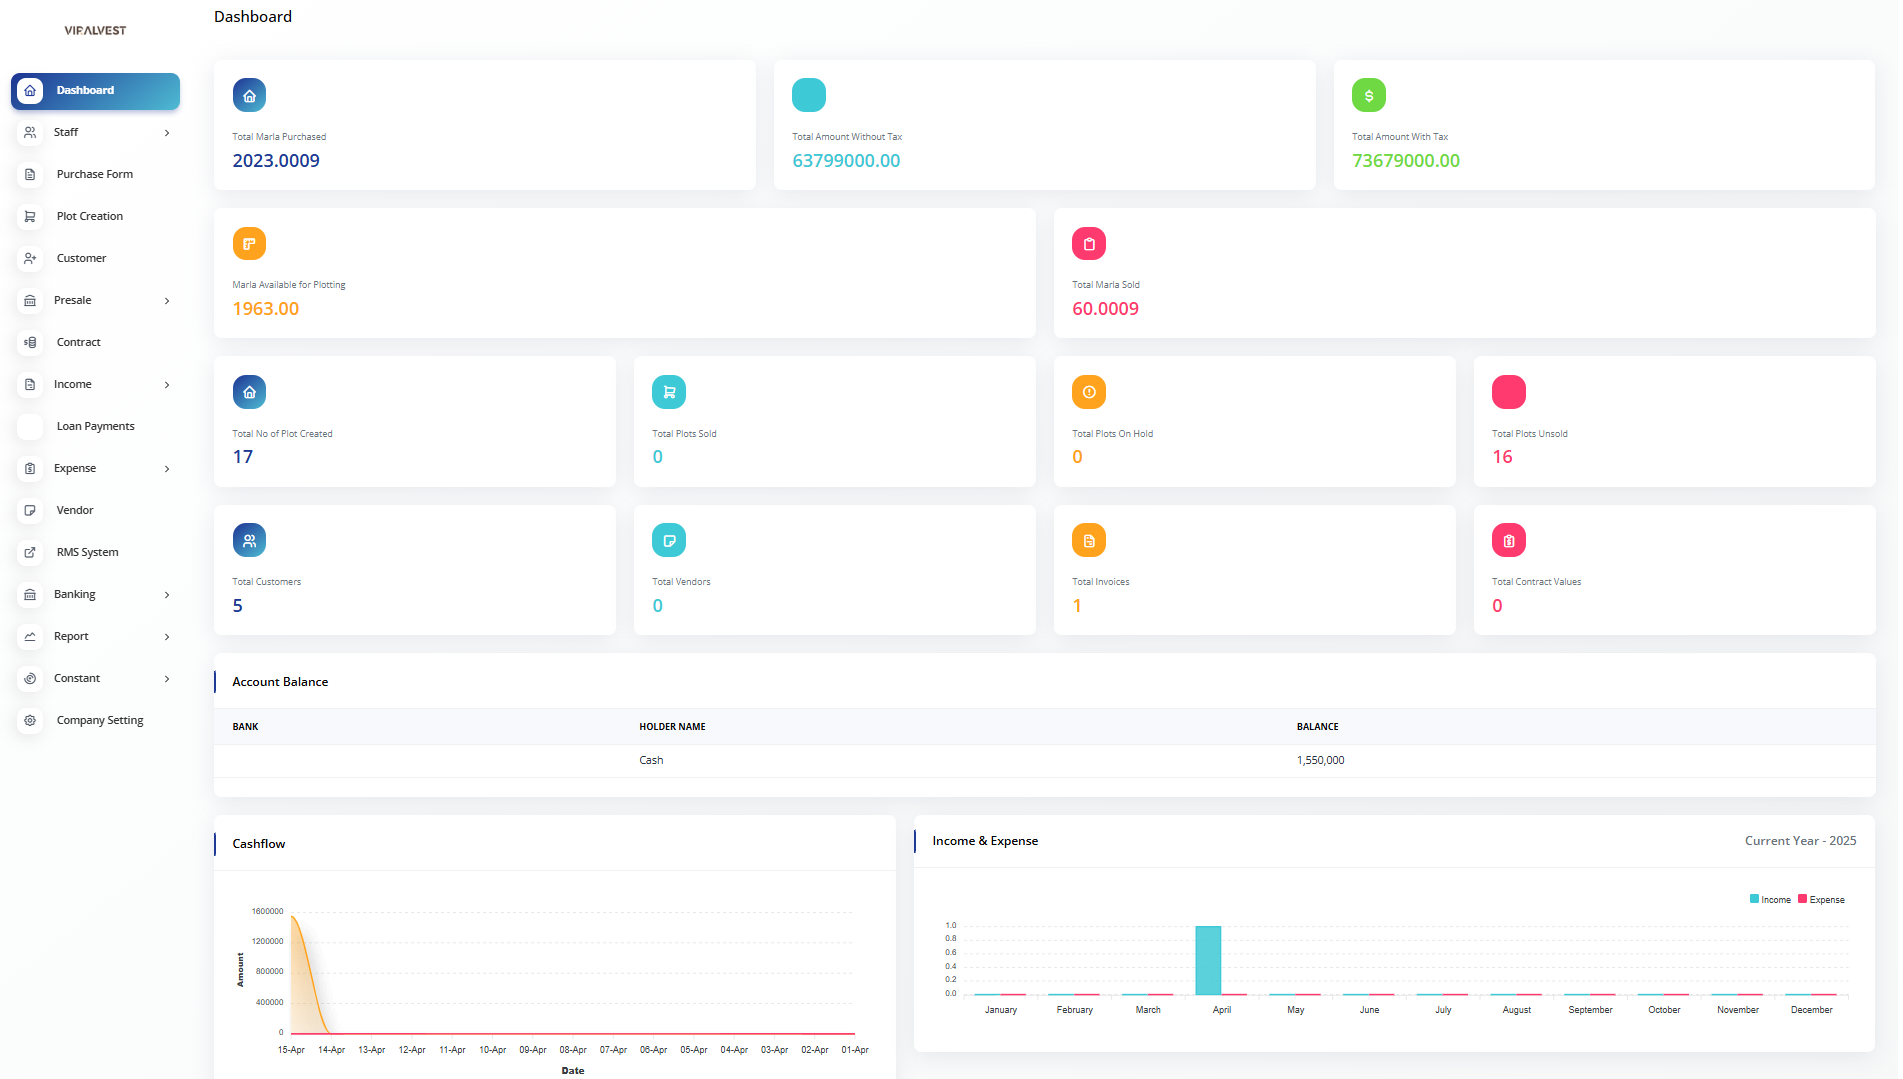Image resolution: width=1903 pixels, height=1079 pixels.
Task: Click the Company Setting gear icon
Action: click(30, 720)
